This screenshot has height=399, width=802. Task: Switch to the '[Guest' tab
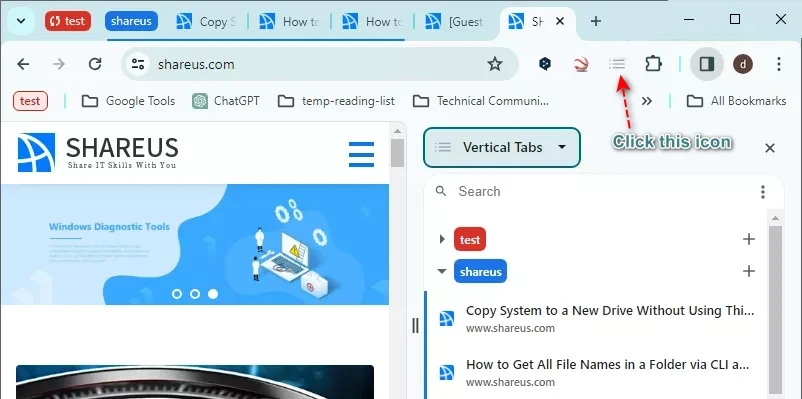point(455,21)
